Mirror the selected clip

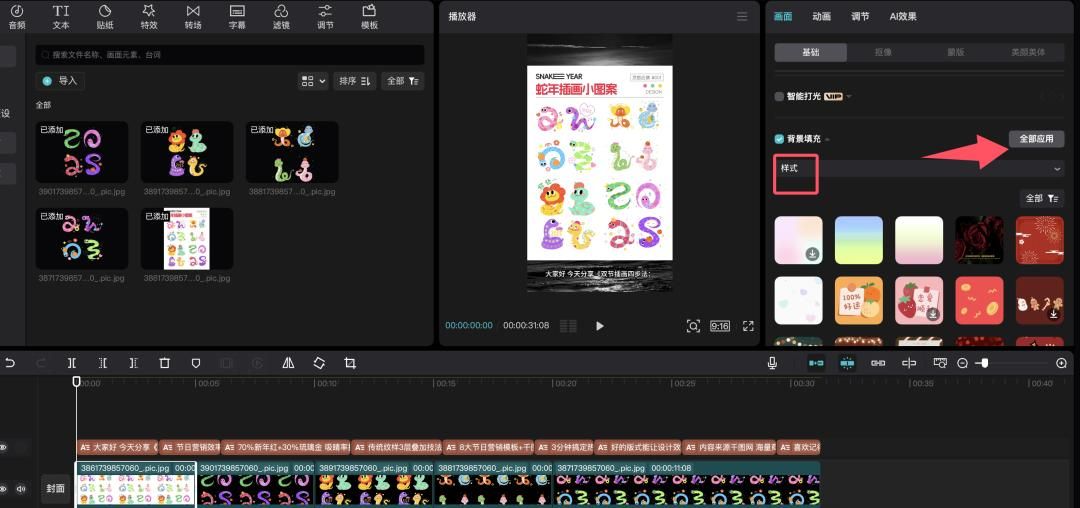(x=289, y=363)
